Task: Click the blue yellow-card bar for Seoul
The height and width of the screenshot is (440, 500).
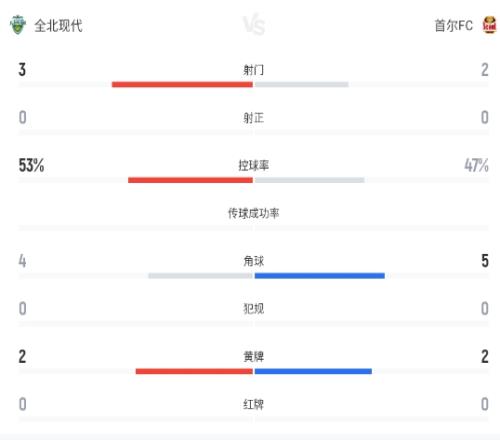Action: (x=313, y=371)
